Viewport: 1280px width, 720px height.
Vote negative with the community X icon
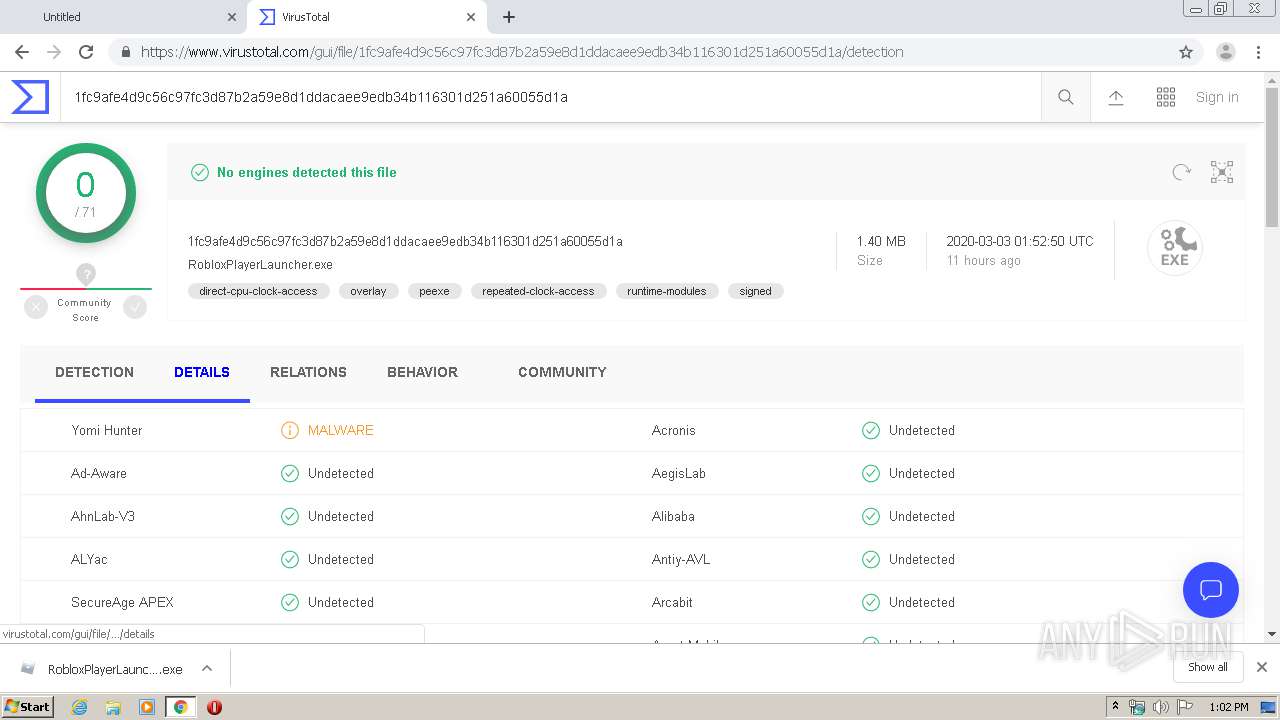click(x=36, y=308)
